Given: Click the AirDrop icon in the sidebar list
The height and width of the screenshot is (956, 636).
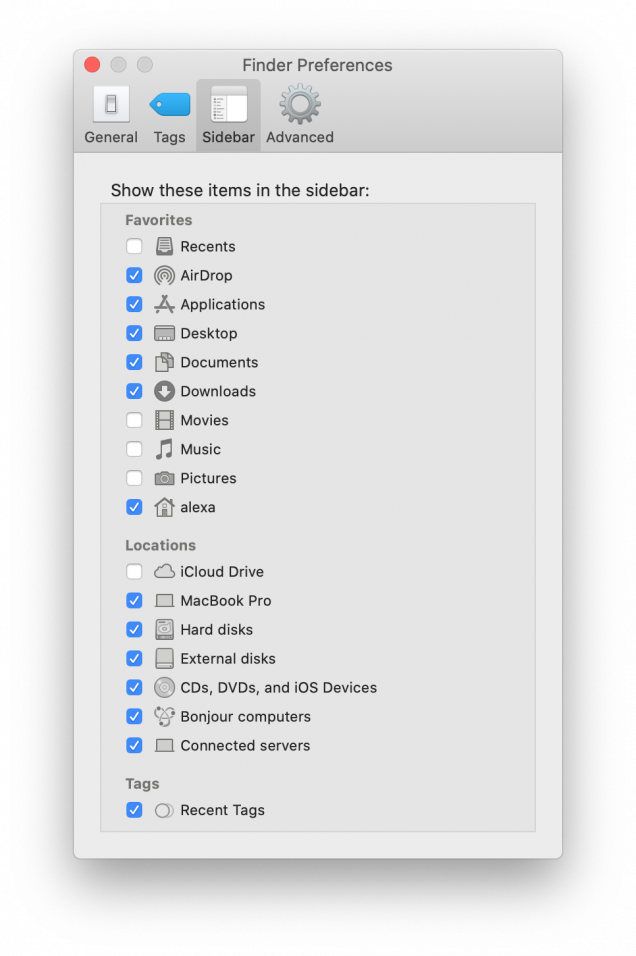Looking at the screenshot, I should click(162, 275).
